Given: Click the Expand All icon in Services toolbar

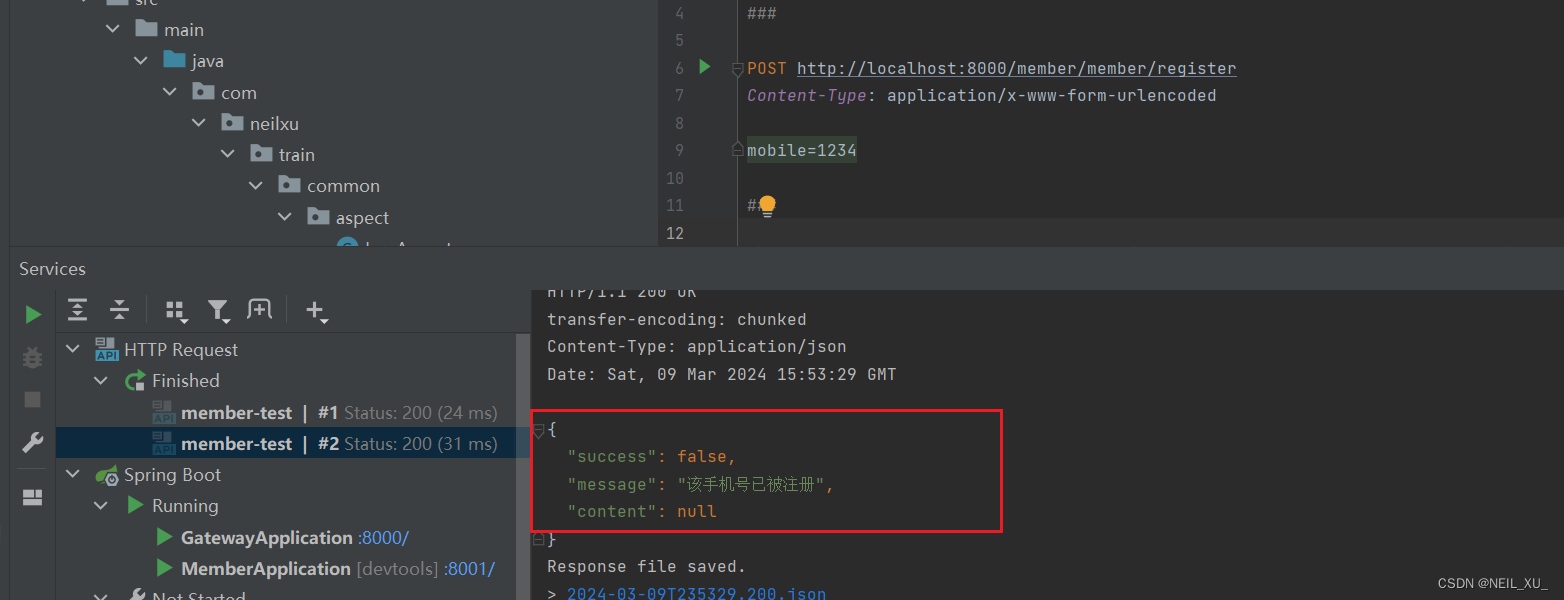Looking at the screenshot, I should click(x=77, y=310).
